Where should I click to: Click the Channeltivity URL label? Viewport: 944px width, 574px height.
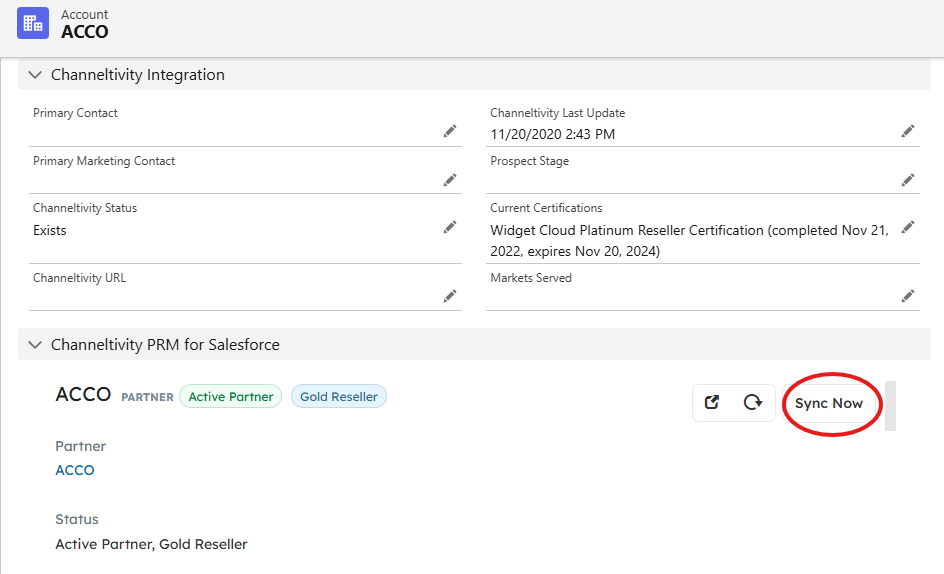tap(79, 278)
